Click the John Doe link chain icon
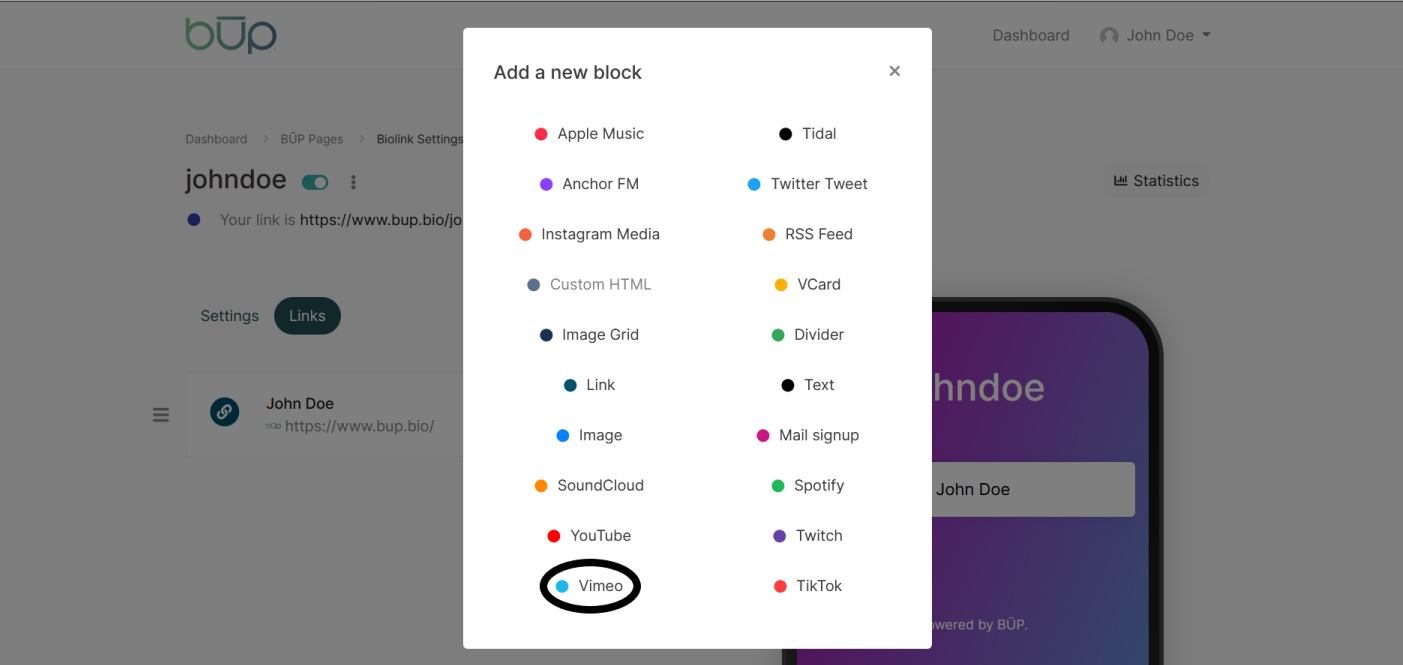The width and height of the screenshot is (1403, 665). (x=225, y=411)
